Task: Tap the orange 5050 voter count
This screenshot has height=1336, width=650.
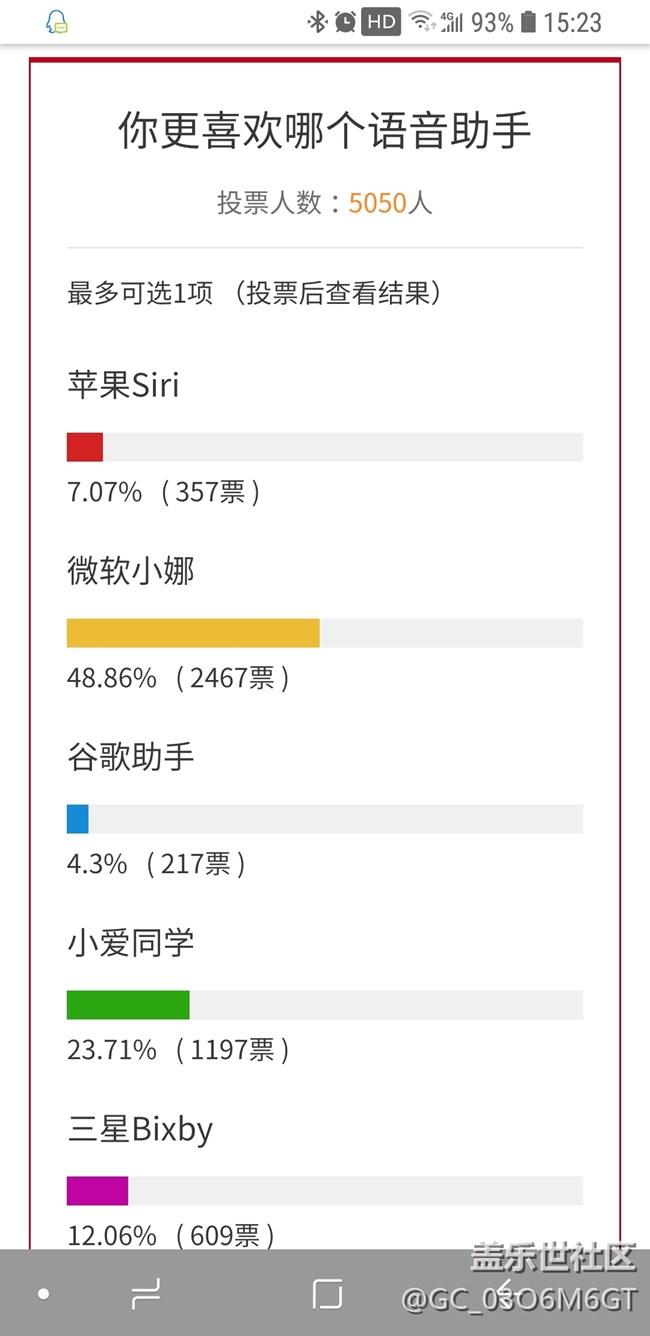Action: tap(377, 203)
